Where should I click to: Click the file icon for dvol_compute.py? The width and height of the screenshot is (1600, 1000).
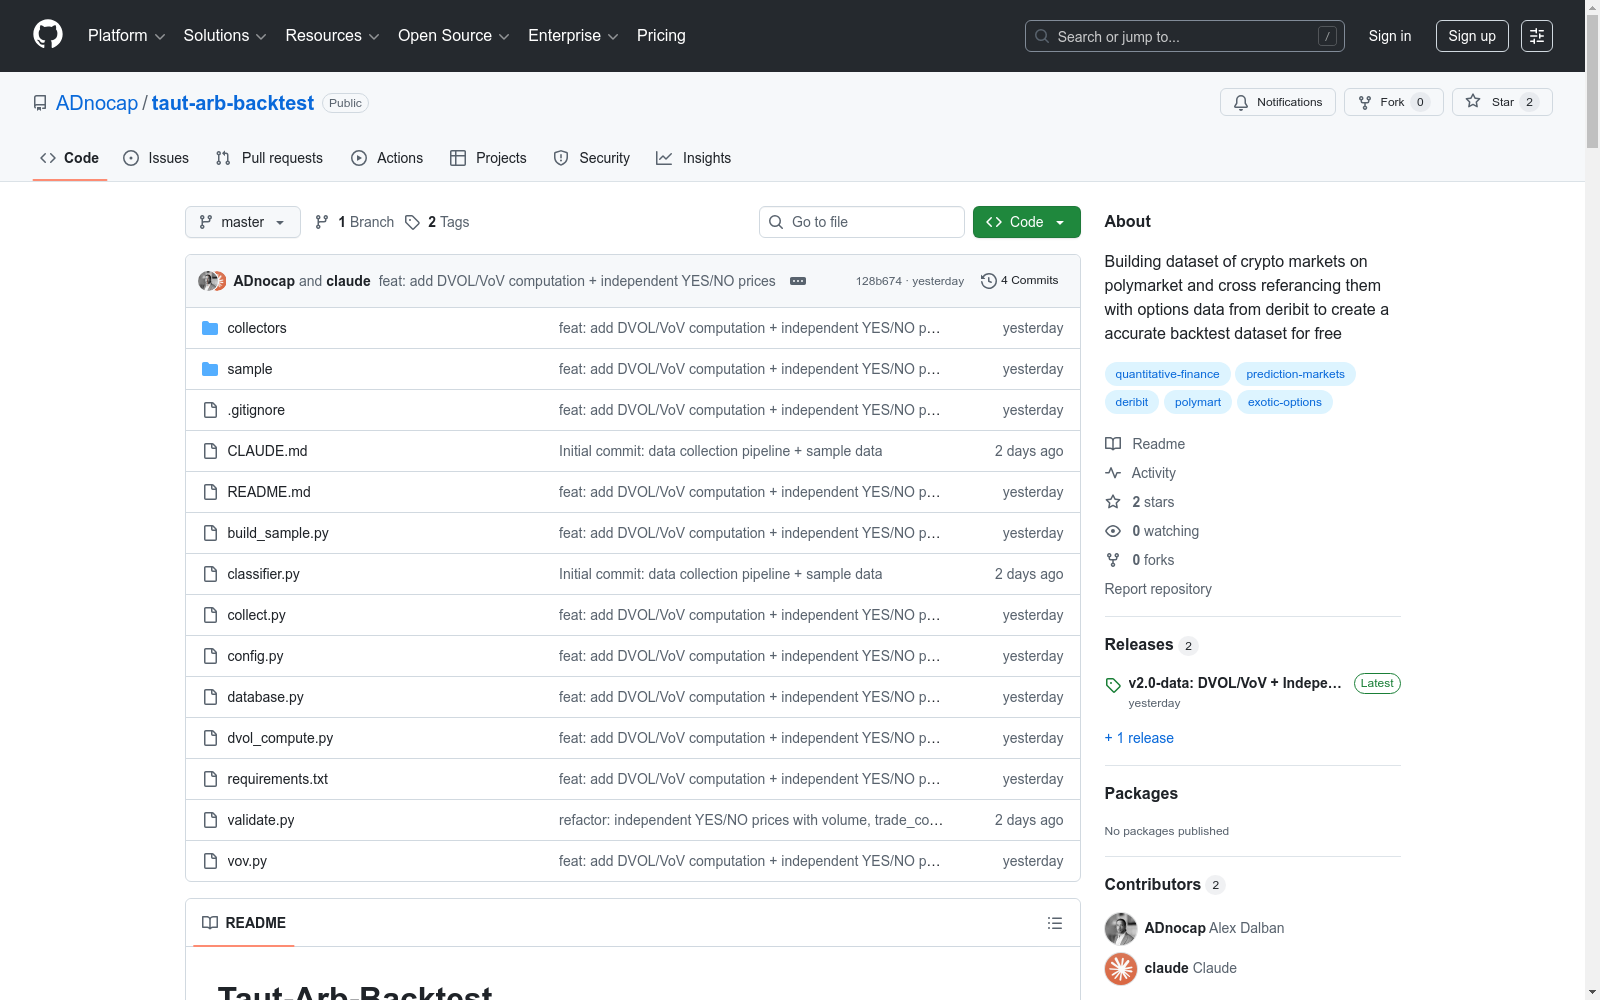[x=210, y=738]
